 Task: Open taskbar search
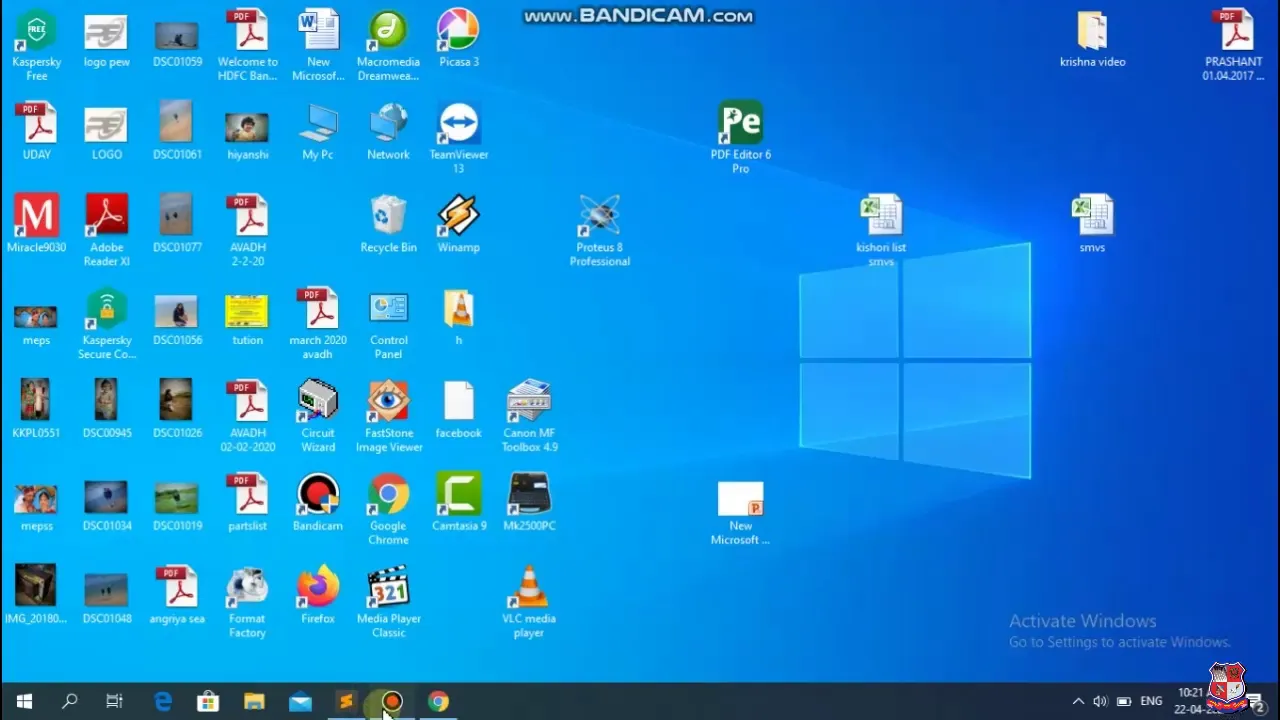[69, 702]
